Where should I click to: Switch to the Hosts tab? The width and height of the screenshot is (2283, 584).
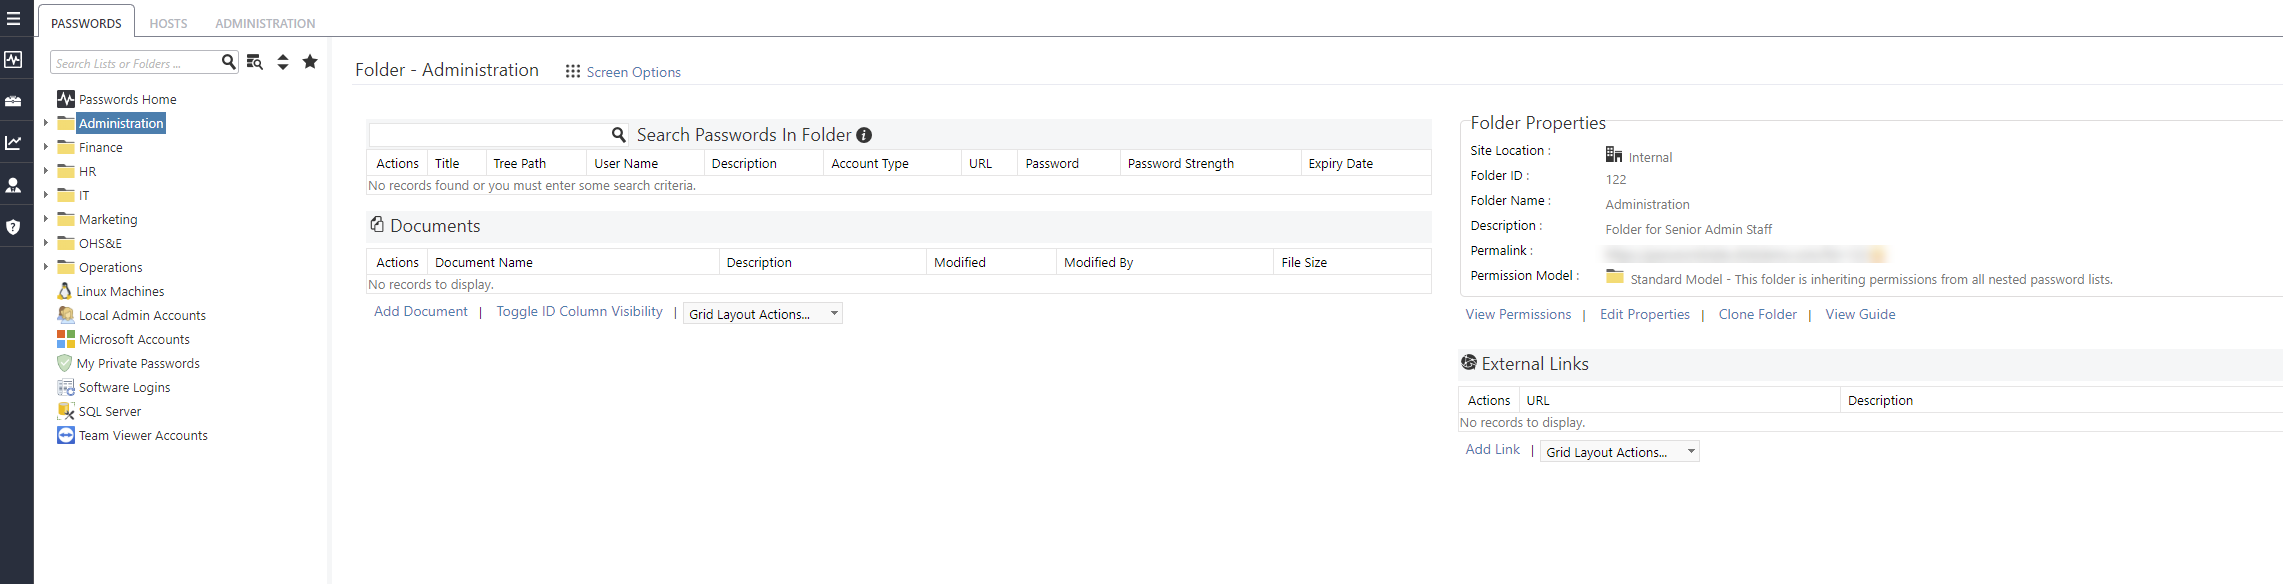[x=168, y=23]
